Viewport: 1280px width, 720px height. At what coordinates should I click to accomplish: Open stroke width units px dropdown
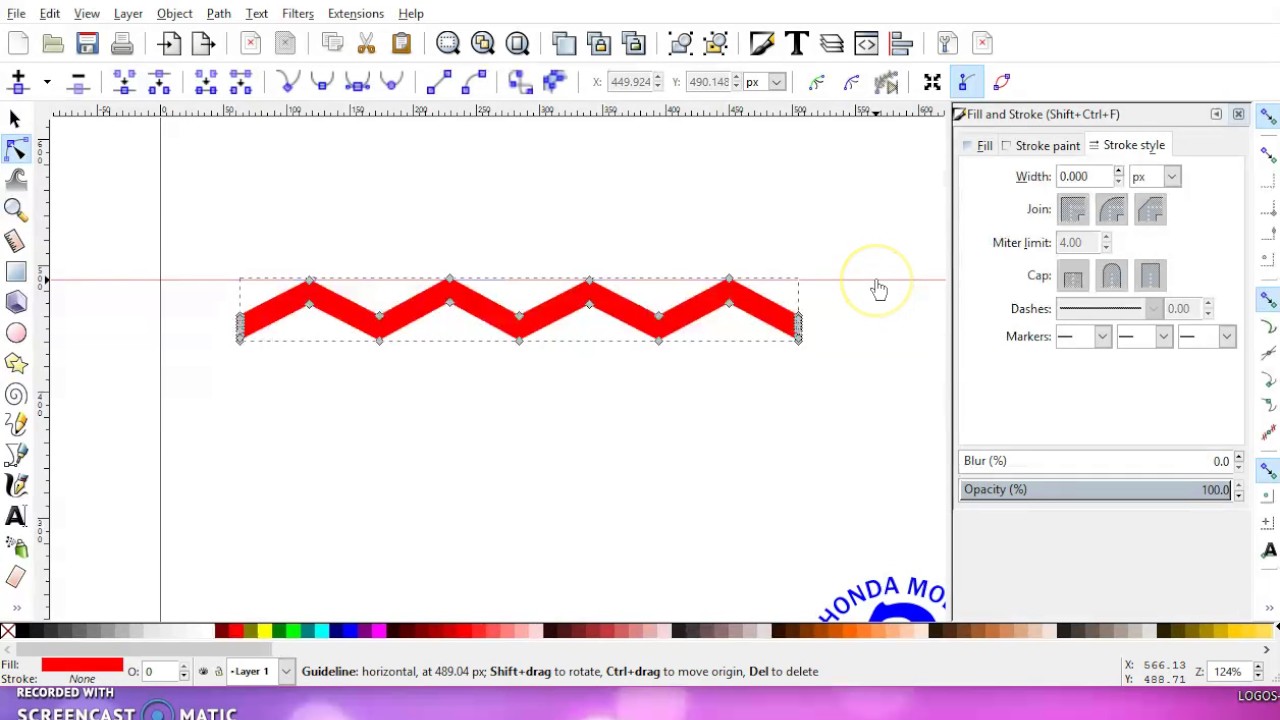click(x=1172, y=177)
